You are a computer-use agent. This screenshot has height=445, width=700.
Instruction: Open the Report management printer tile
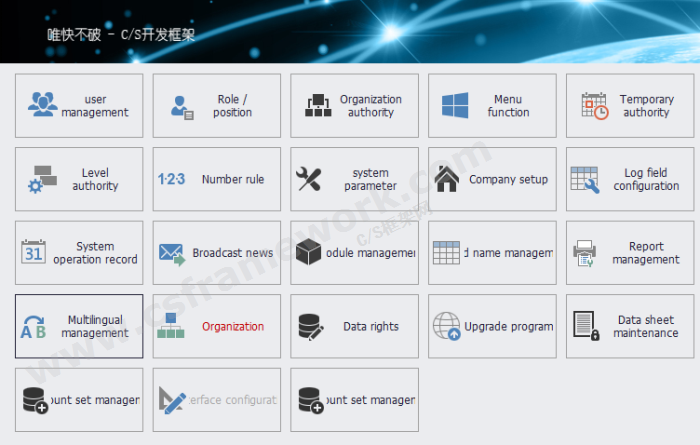(630, 253)
